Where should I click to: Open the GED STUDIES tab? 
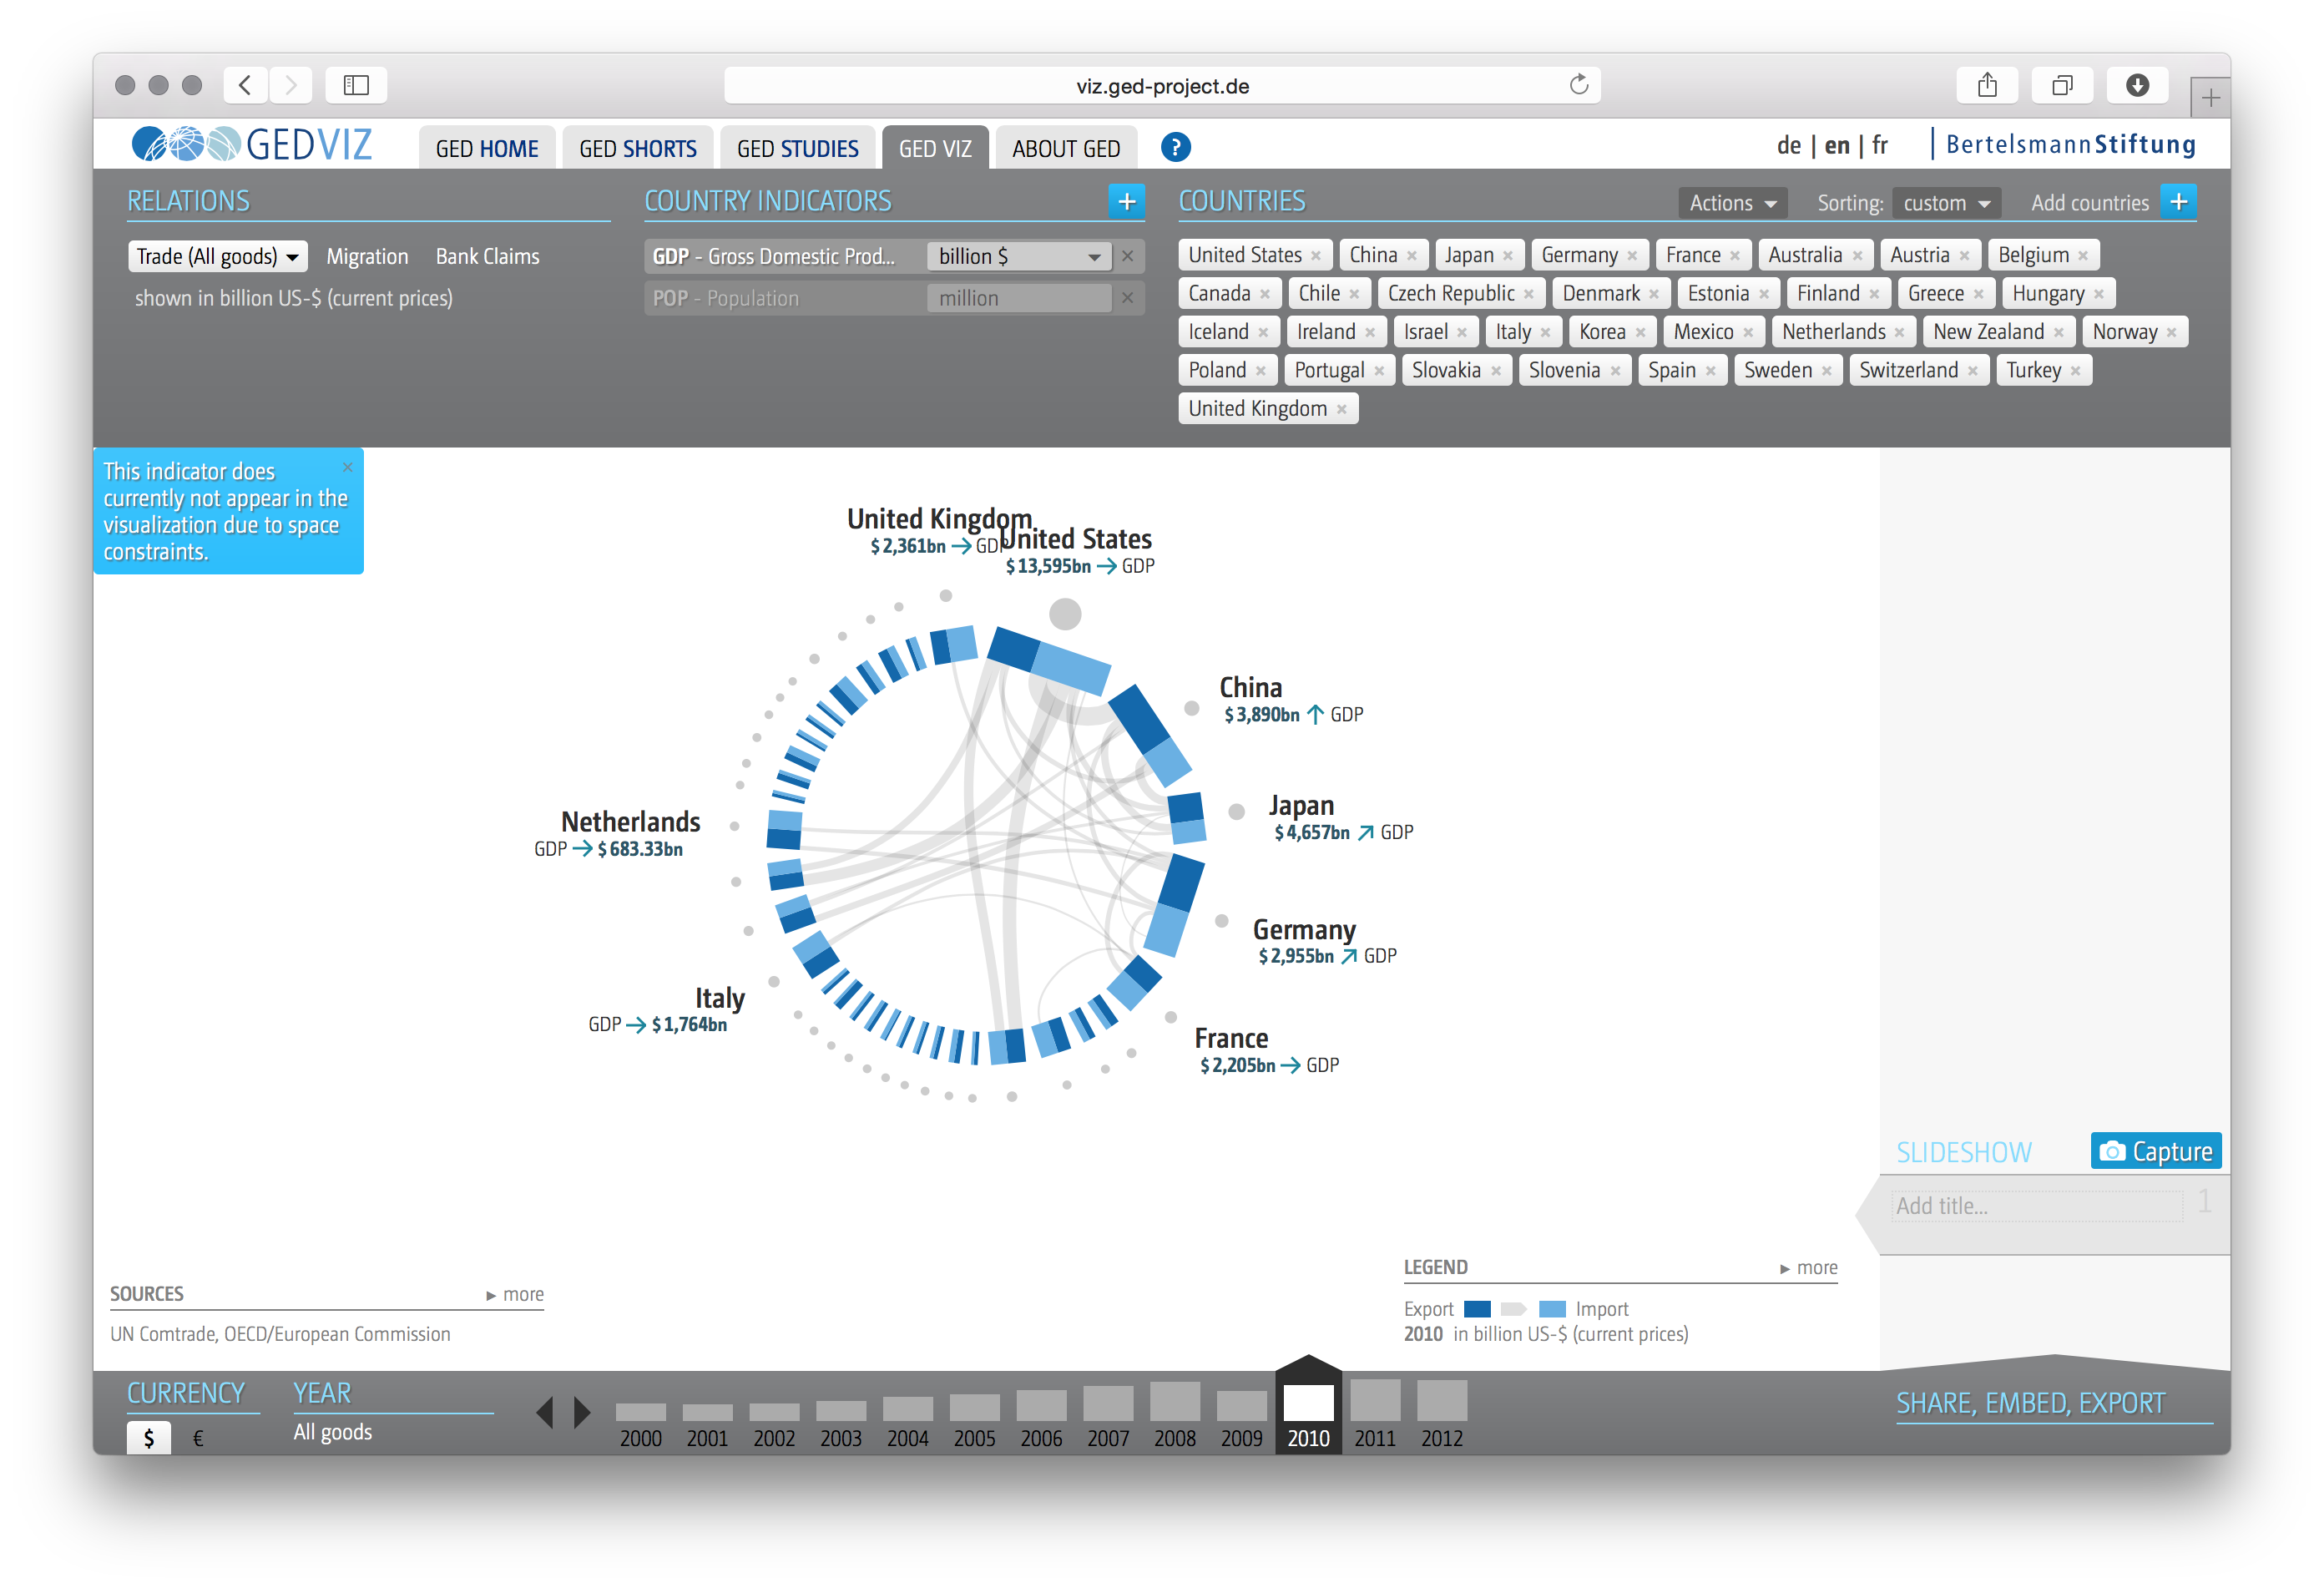coord(797,149)
